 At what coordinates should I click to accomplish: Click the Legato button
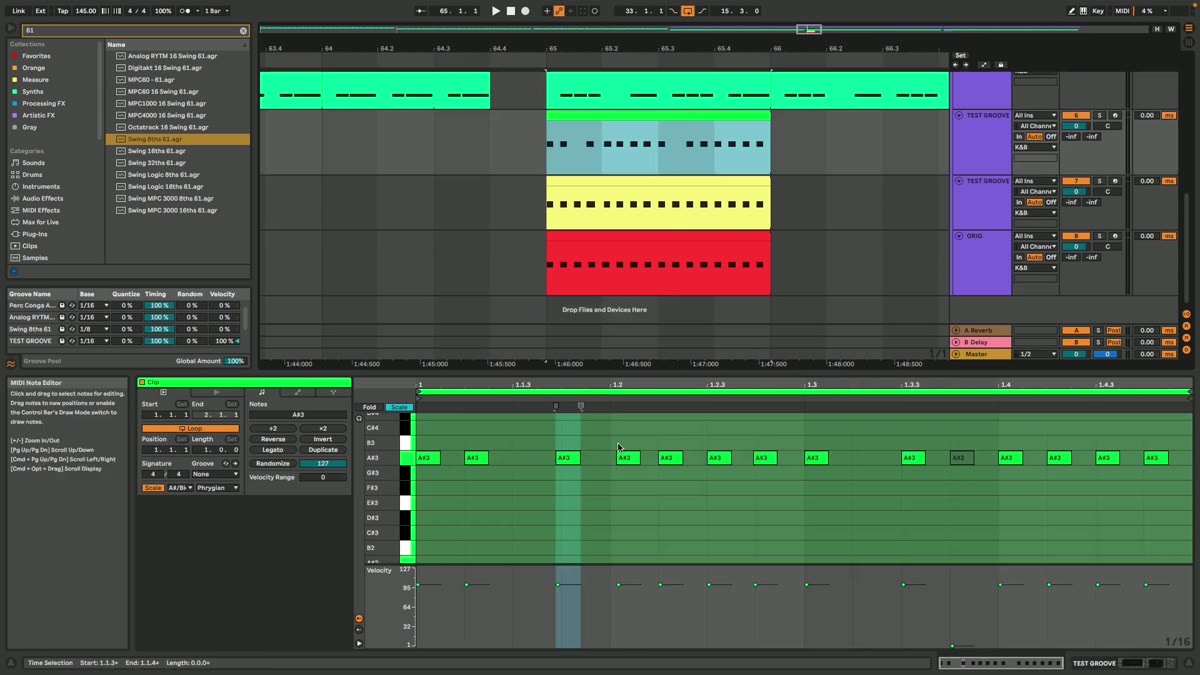click(x=273, y=450)
